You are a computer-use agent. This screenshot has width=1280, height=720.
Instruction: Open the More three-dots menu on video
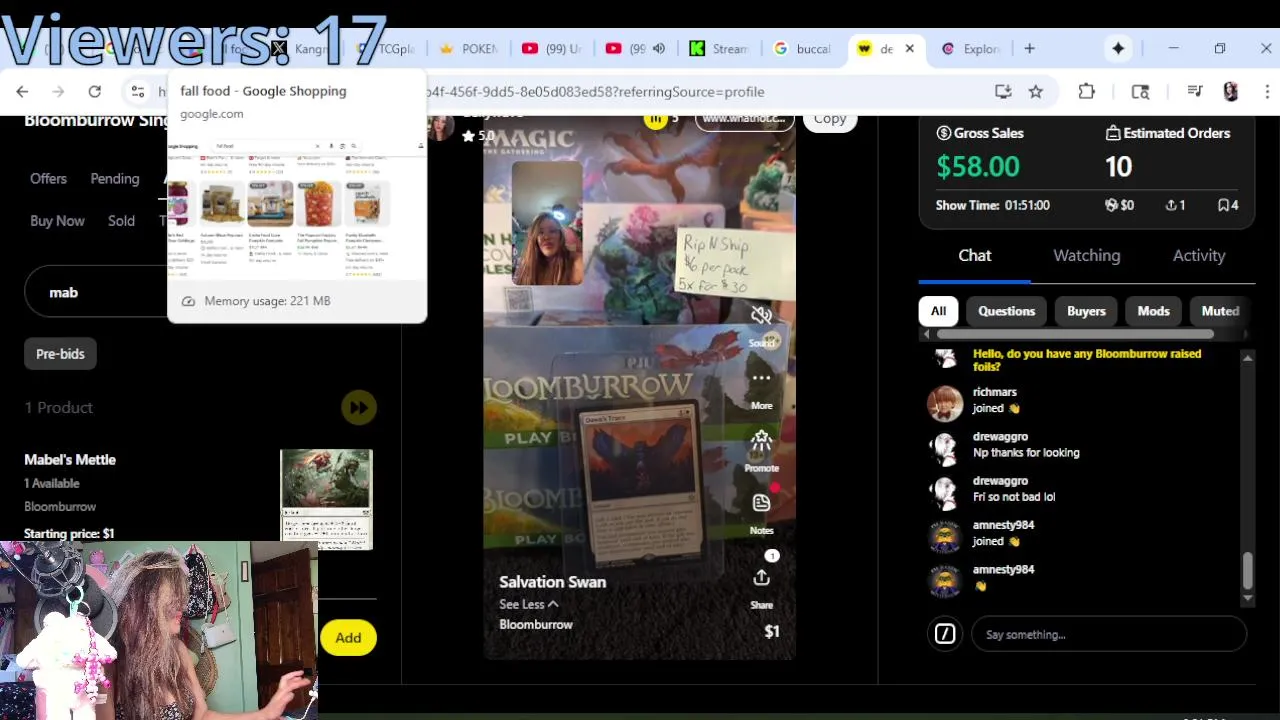[x=762, y=378]
